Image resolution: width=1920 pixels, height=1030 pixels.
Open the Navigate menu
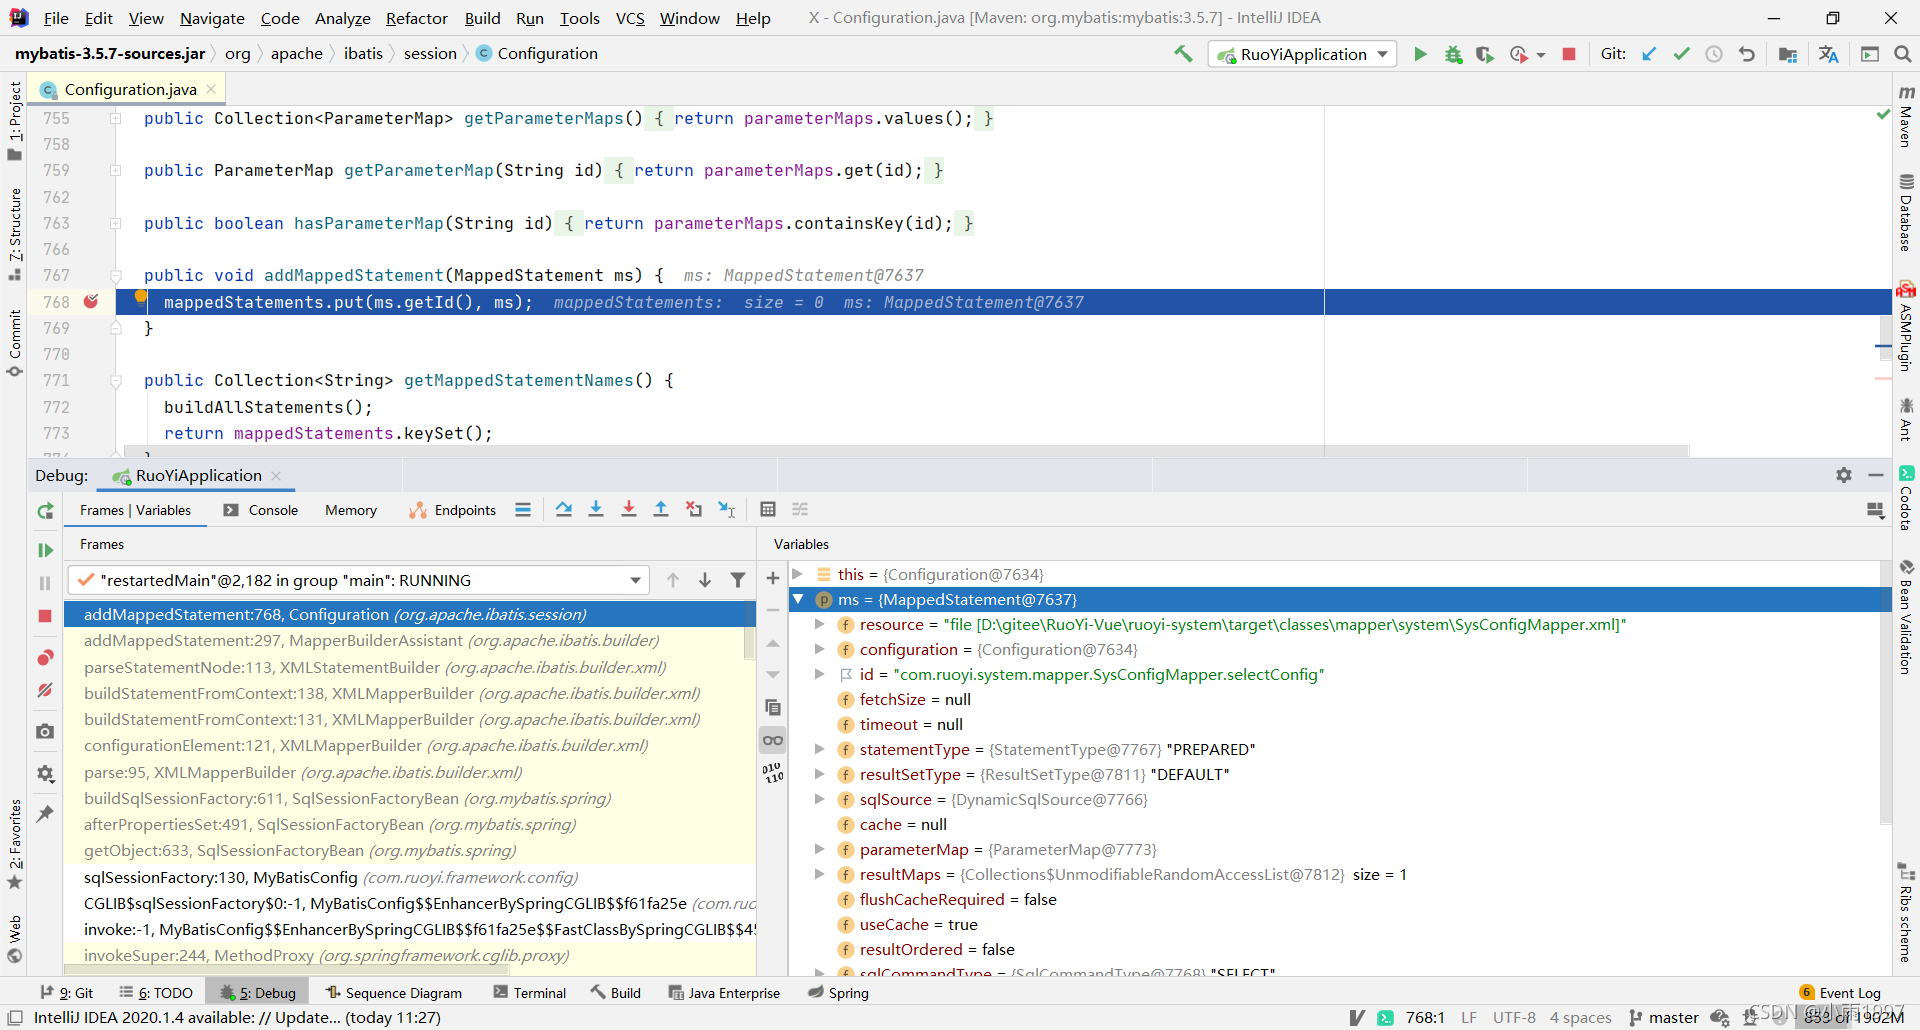pos(212,18)
